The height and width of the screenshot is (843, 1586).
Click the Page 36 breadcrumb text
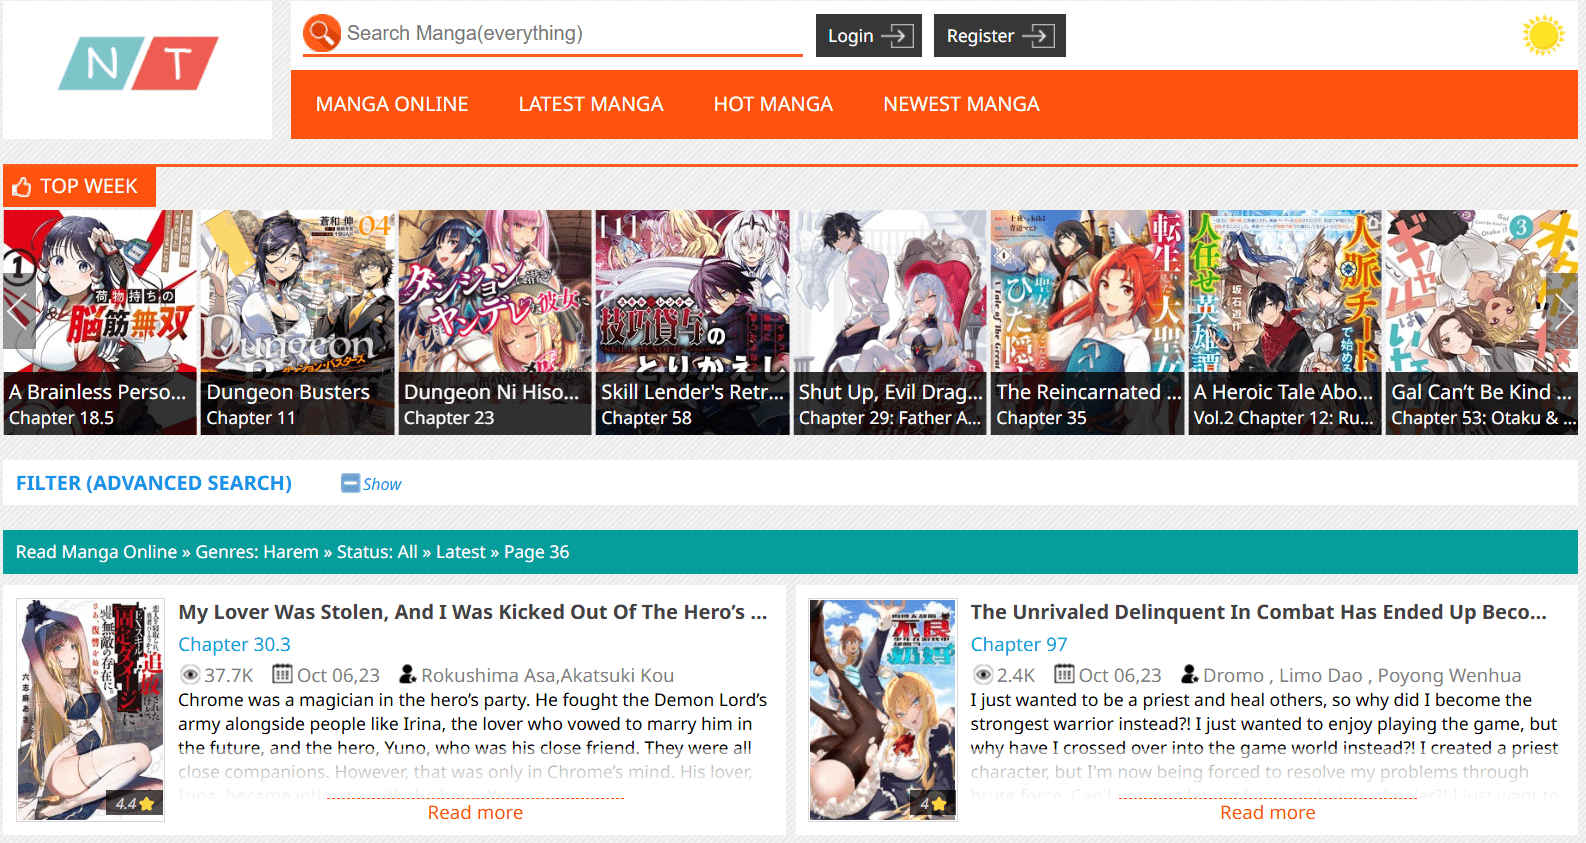(537, 552)
